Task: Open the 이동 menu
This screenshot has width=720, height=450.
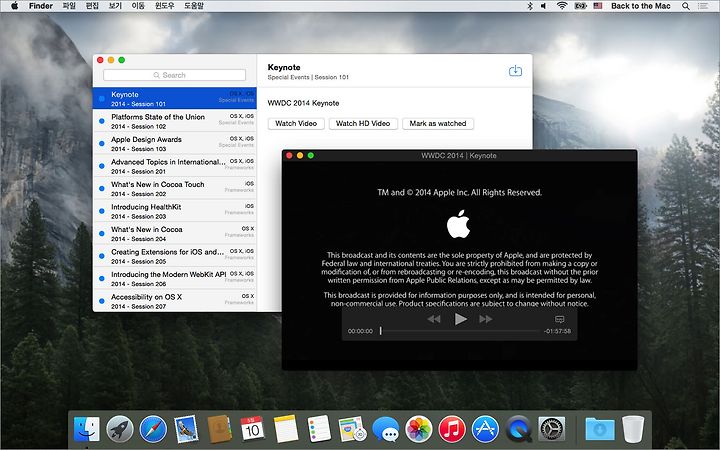Action: (x=138, y=6)
